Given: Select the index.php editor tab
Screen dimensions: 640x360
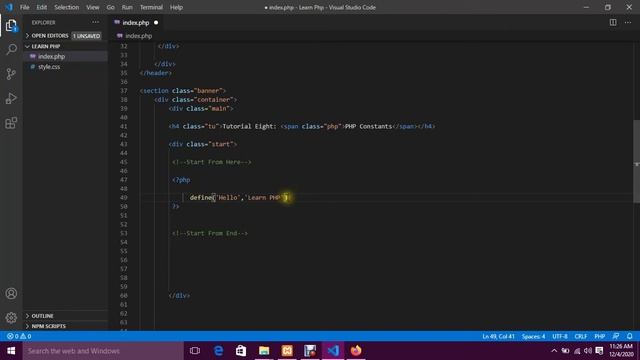Looking at the screenshot, I should pos(136,22).
